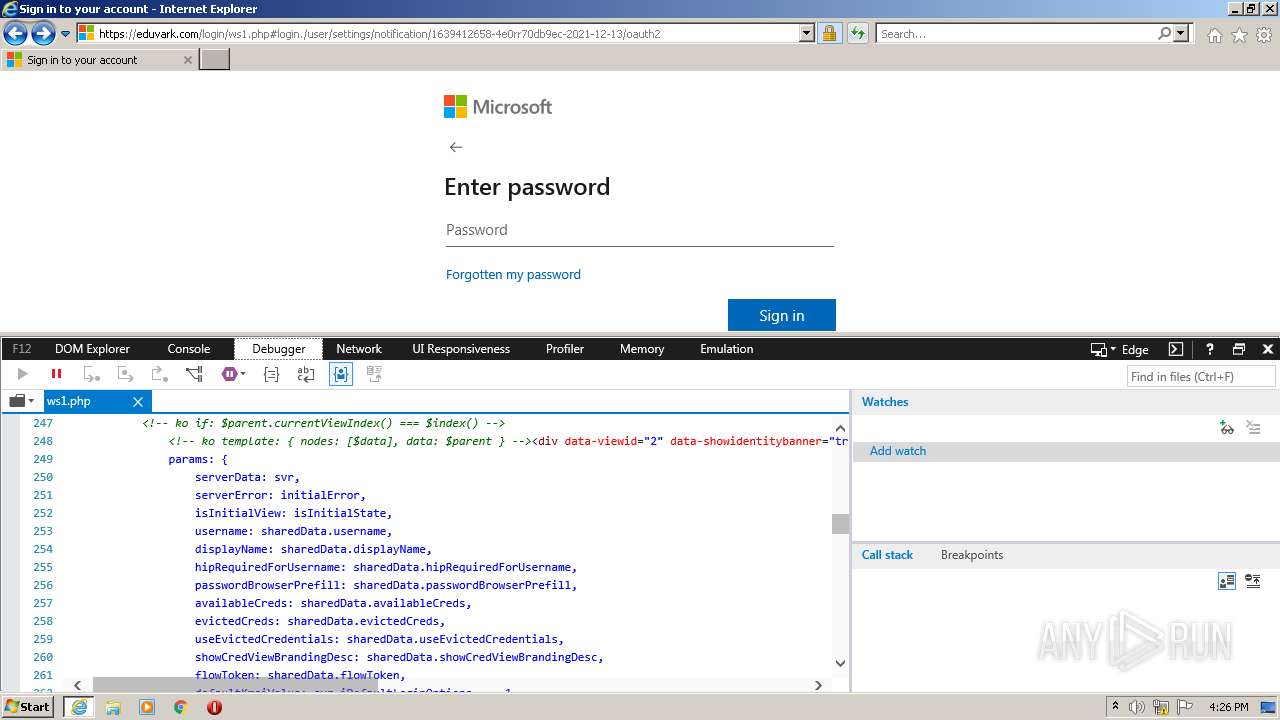
Task: Click line 250 serverData: svr text
Action: click(x=247, y=477)
